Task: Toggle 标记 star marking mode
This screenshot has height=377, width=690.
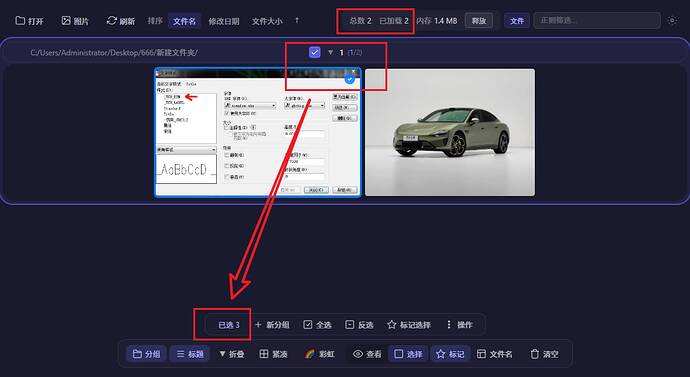Action: tap(450, 354)
